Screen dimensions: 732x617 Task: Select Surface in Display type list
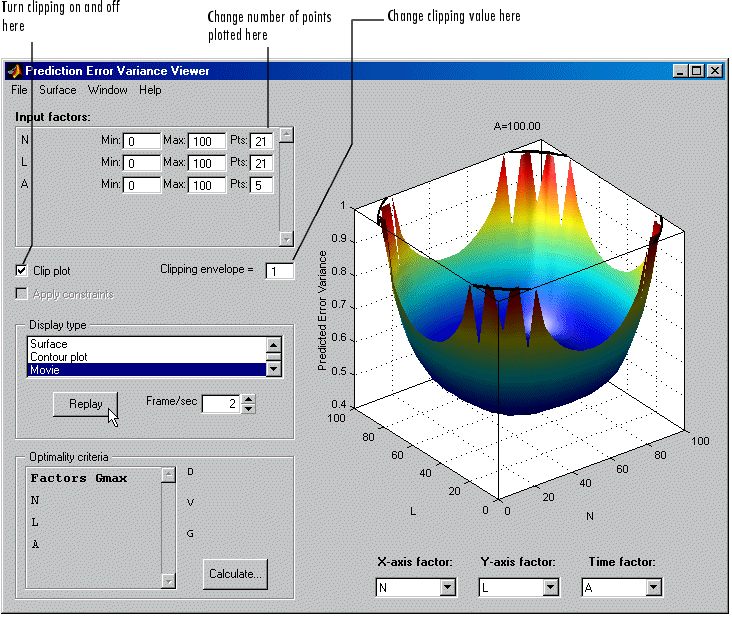[x=146, y=344]
